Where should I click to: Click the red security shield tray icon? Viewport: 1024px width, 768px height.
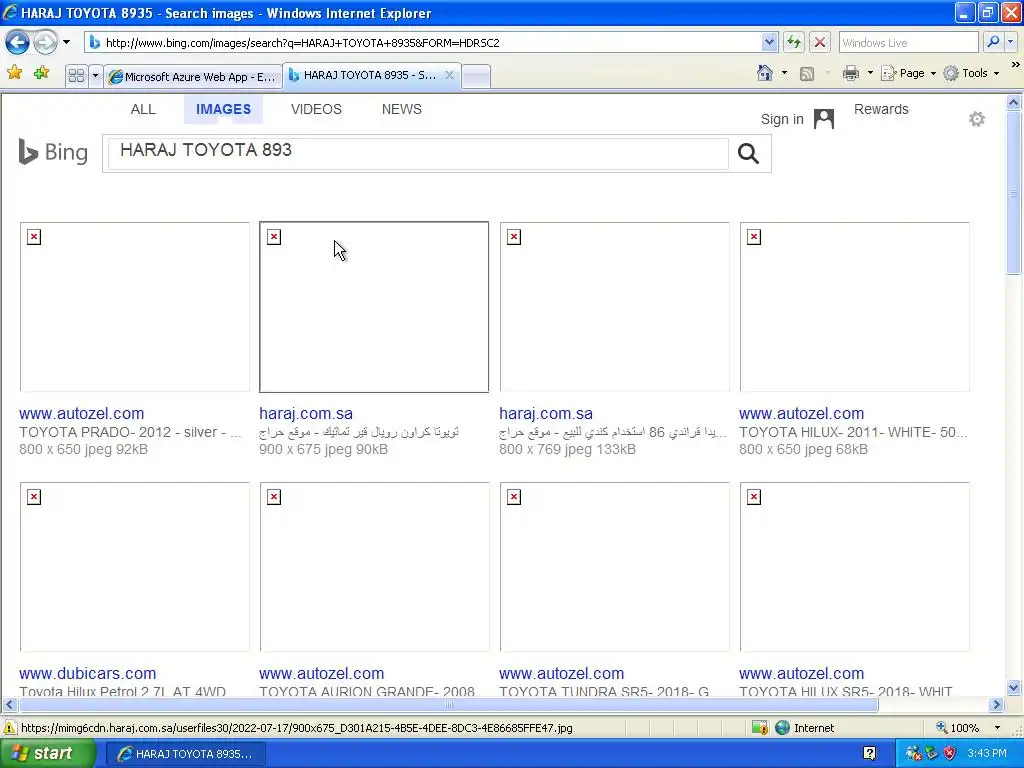pyautogui.click(x=949, y=754)
